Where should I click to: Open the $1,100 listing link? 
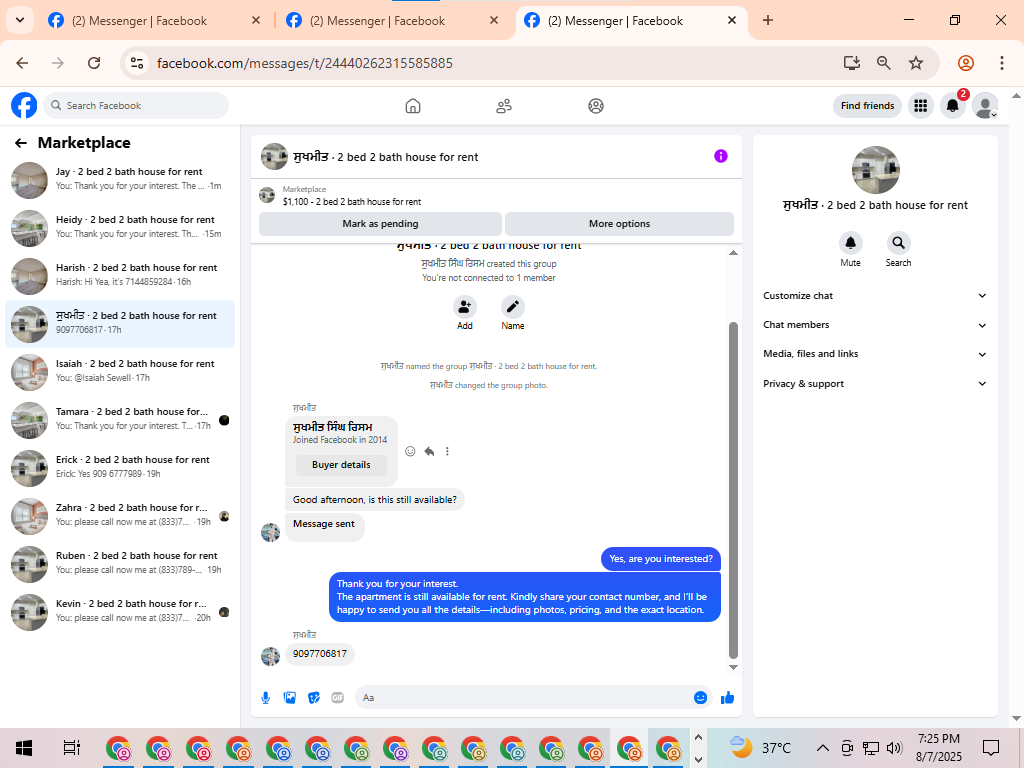pos(351,202)
